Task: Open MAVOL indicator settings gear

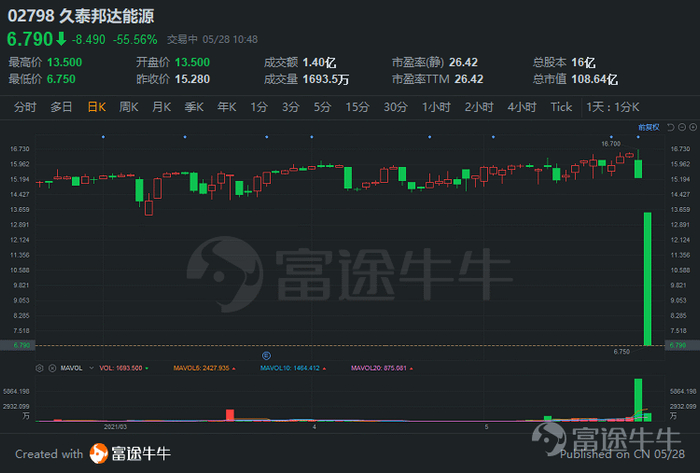Action: click(x=39, y=368)
